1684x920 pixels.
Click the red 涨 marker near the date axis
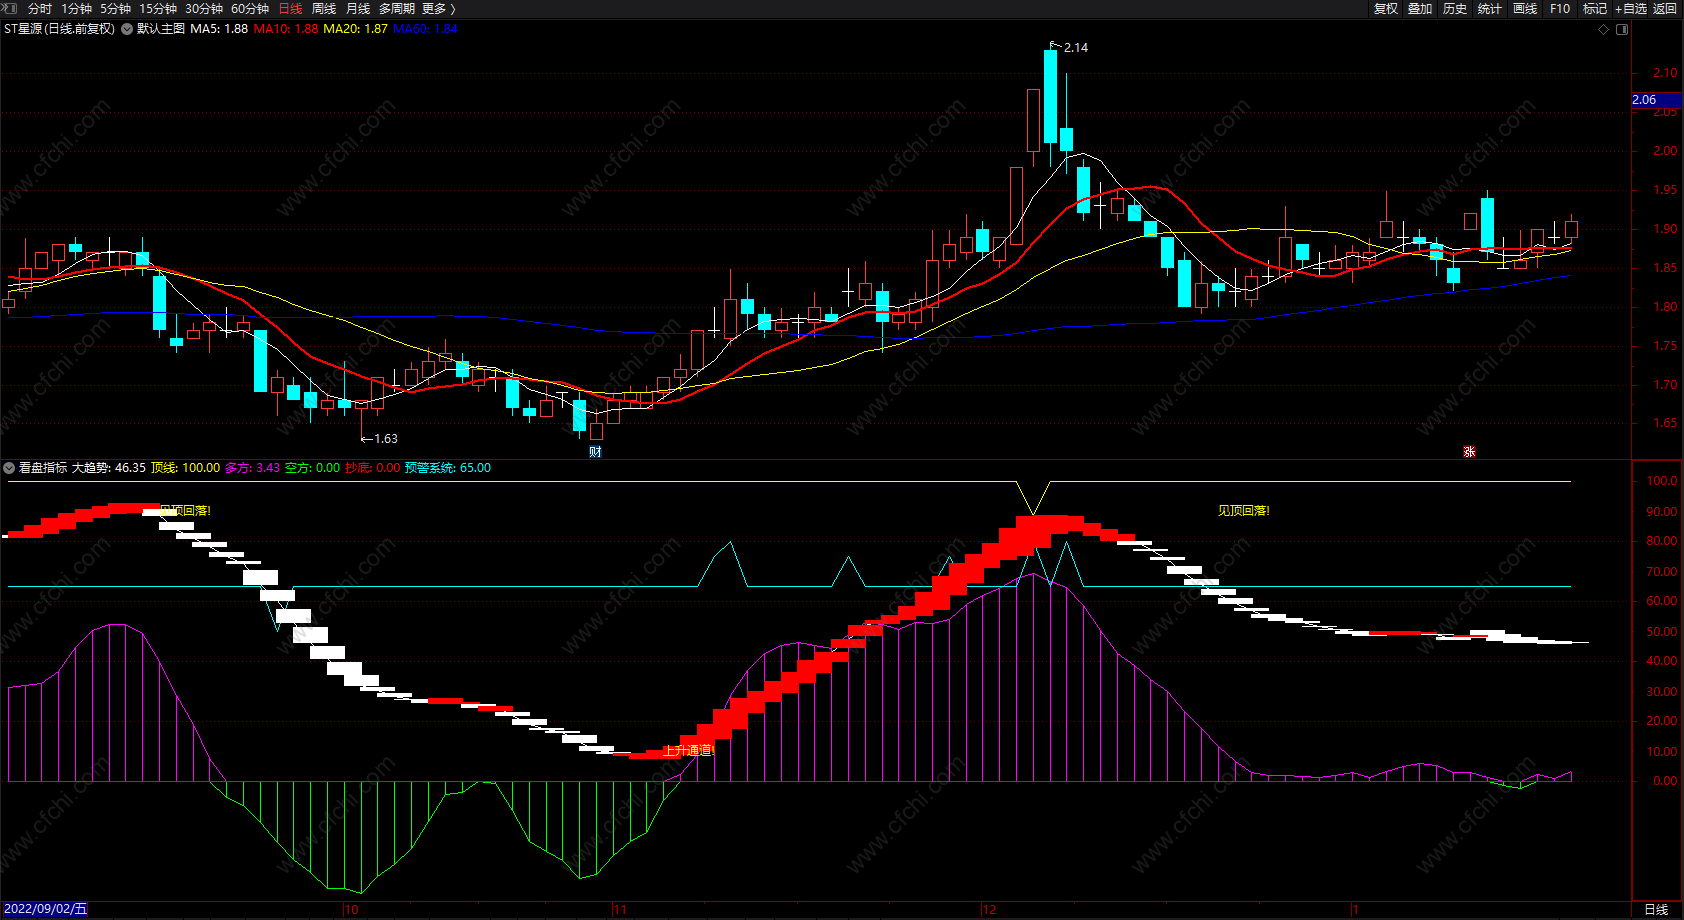(1469, 452)
